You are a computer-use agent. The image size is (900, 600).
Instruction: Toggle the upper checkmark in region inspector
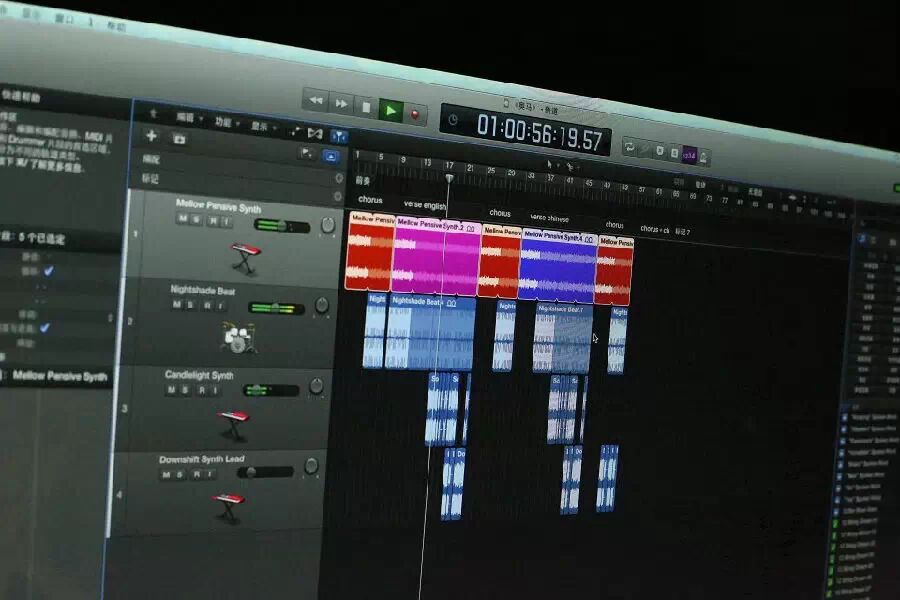(49, 270)
